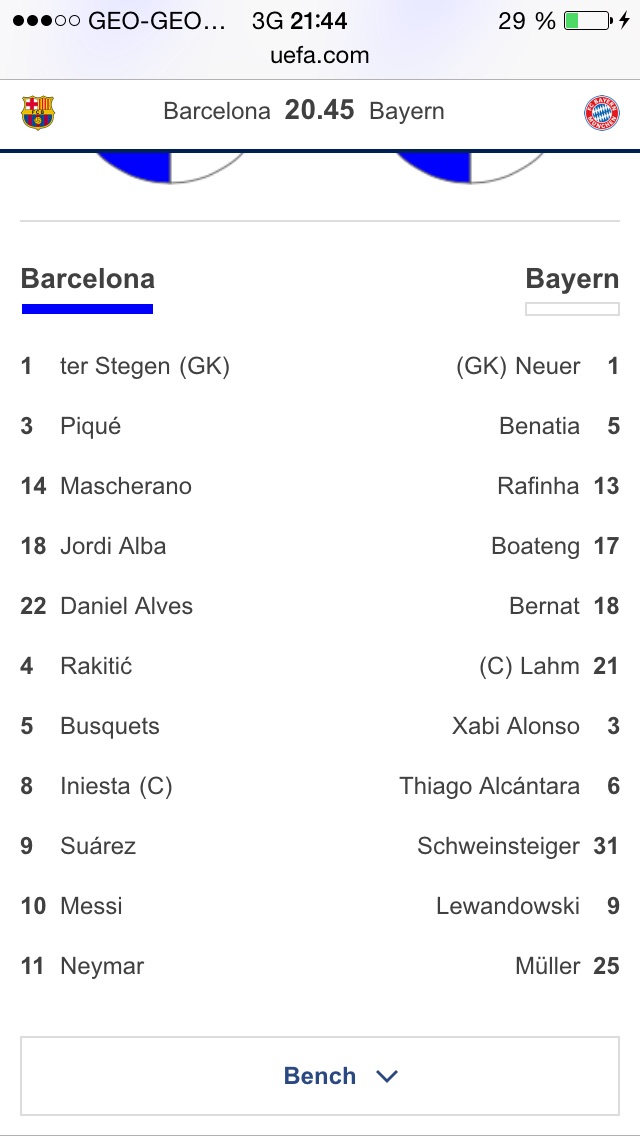
Task: Expand the Bench section chevron
Action: pyautogui.click(x=387, y=1076)
